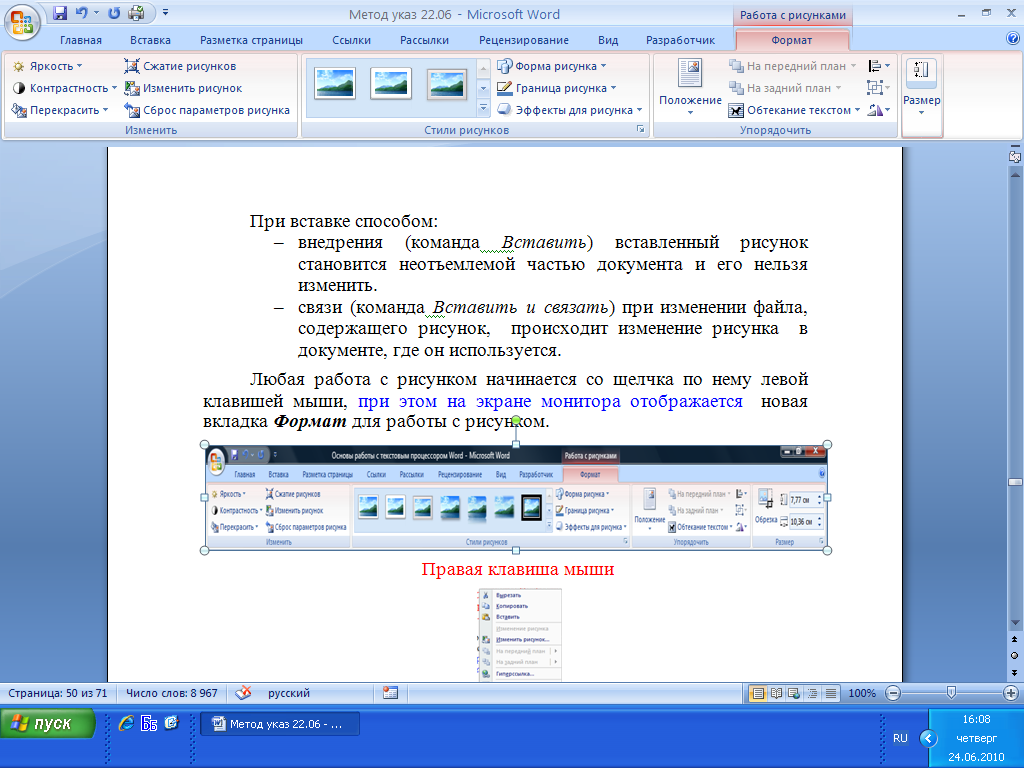The height and width of the screenshot is (768, 1024).
Task: Switch to Draft view
Action: click(831, 694)
